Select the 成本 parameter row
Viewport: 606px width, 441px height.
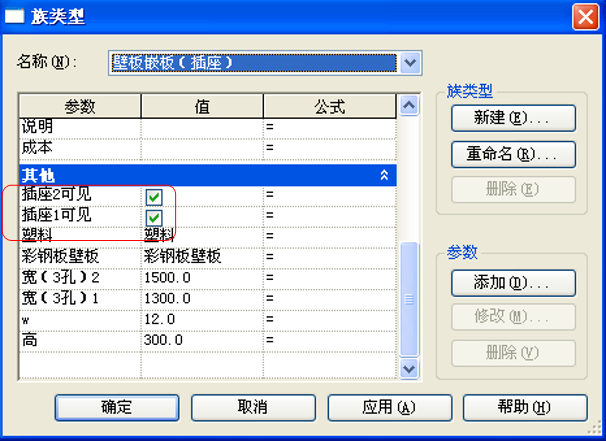pyautogui.click(x=208, y=148)
